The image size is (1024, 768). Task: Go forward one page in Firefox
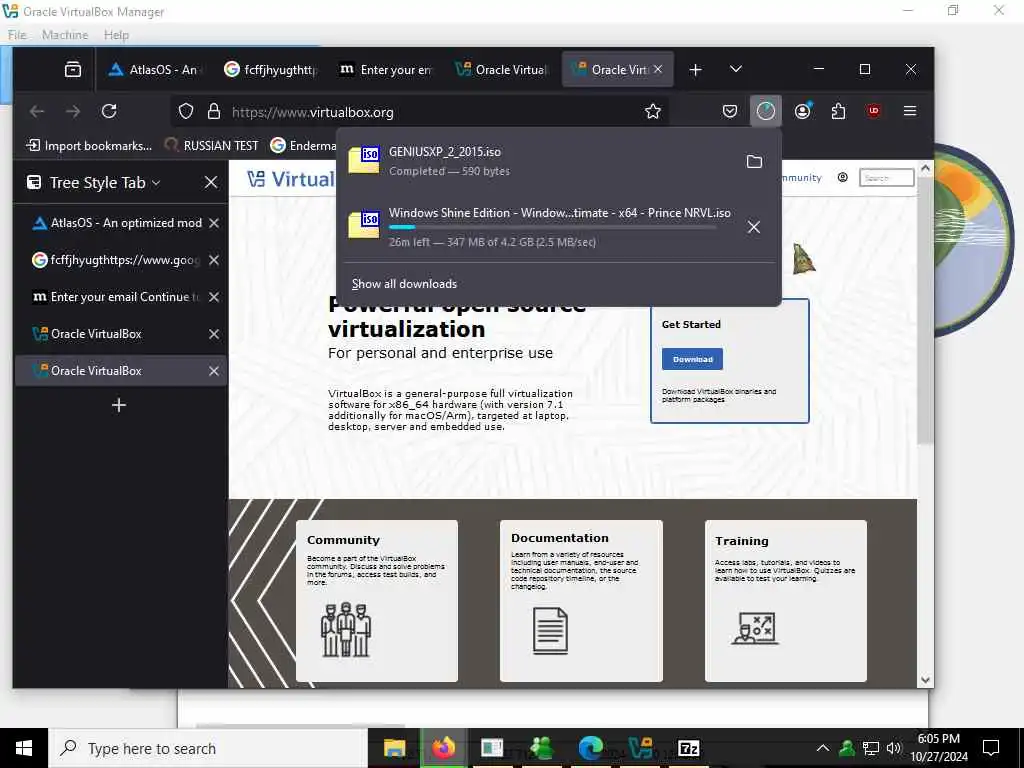pos(72,112)
